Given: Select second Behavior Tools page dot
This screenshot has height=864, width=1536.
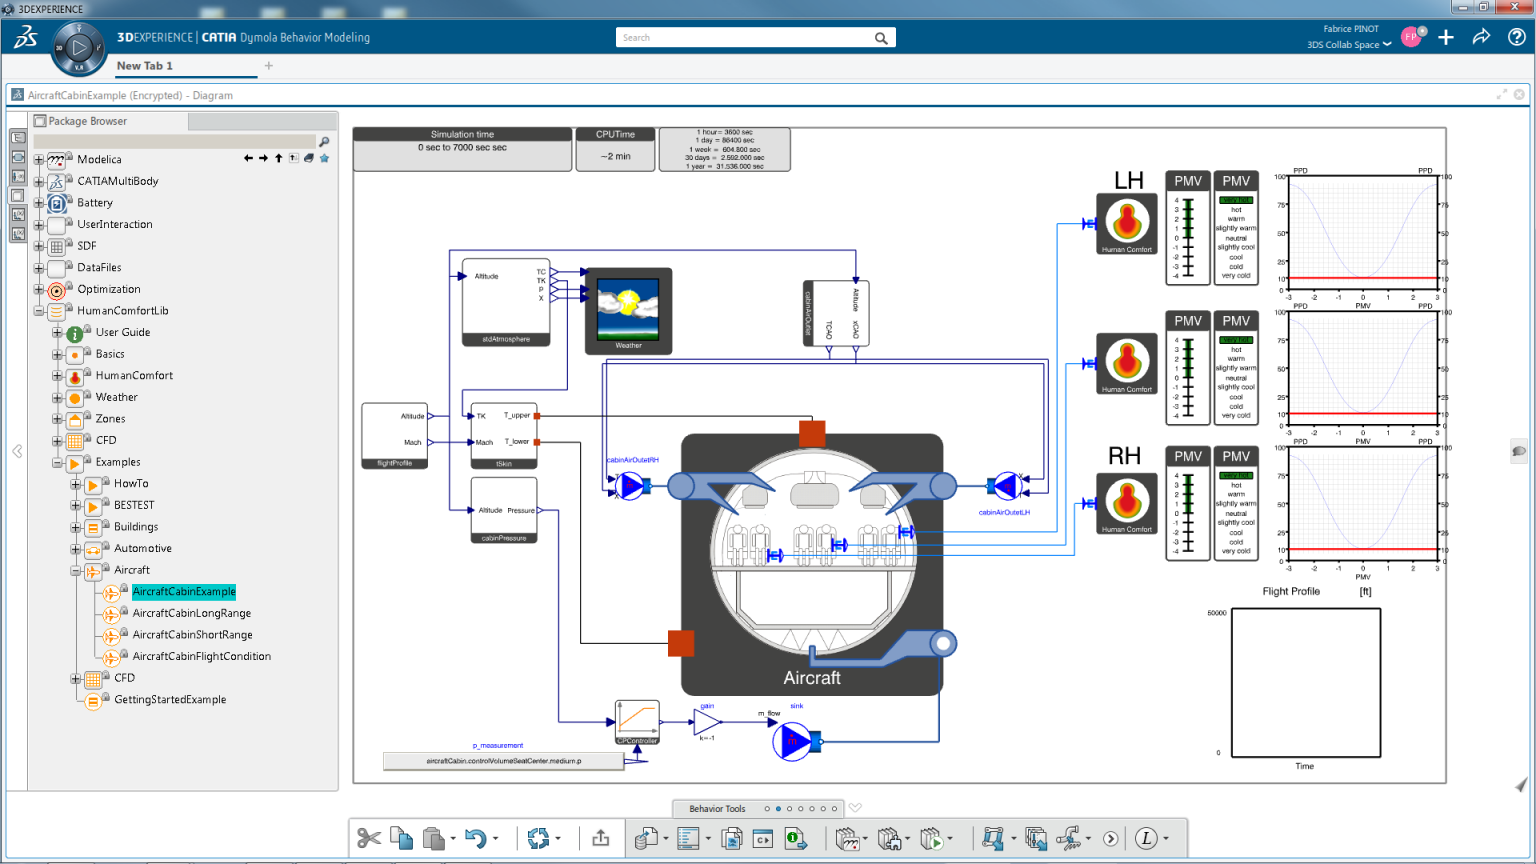Looking at the screenshot, I should coord(778,809).
